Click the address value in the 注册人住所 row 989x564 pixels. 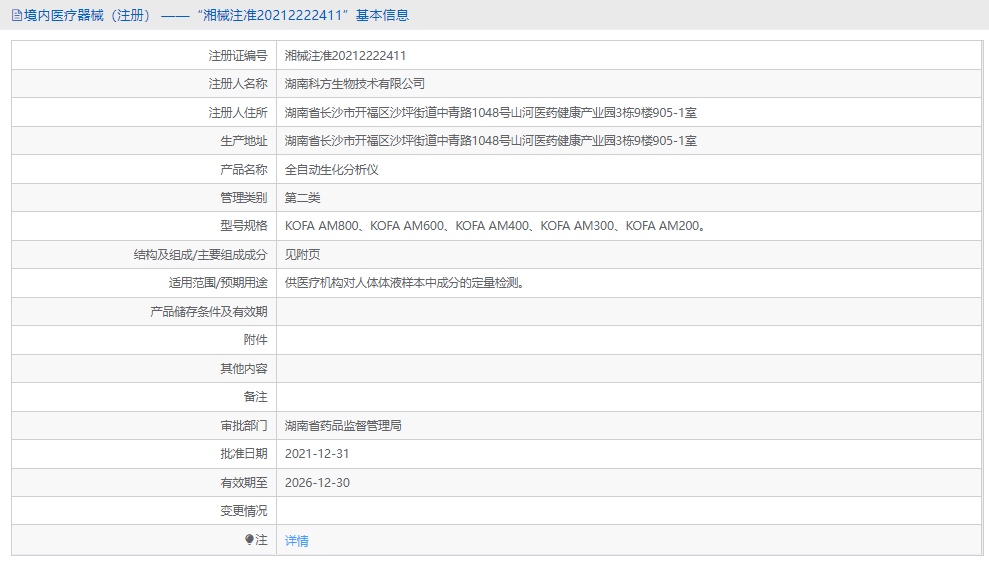point(491,113)
